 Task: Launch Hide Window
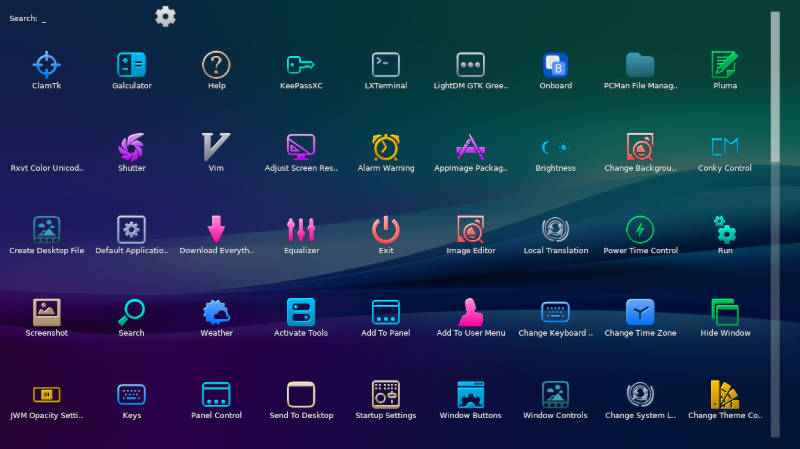point(725,312)
